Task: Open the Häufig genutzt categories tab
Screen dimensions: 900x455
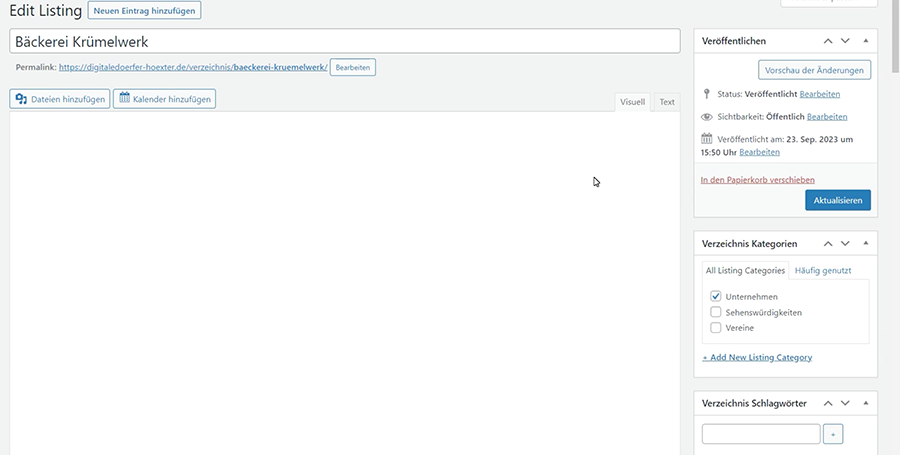Action: [821, 270]
